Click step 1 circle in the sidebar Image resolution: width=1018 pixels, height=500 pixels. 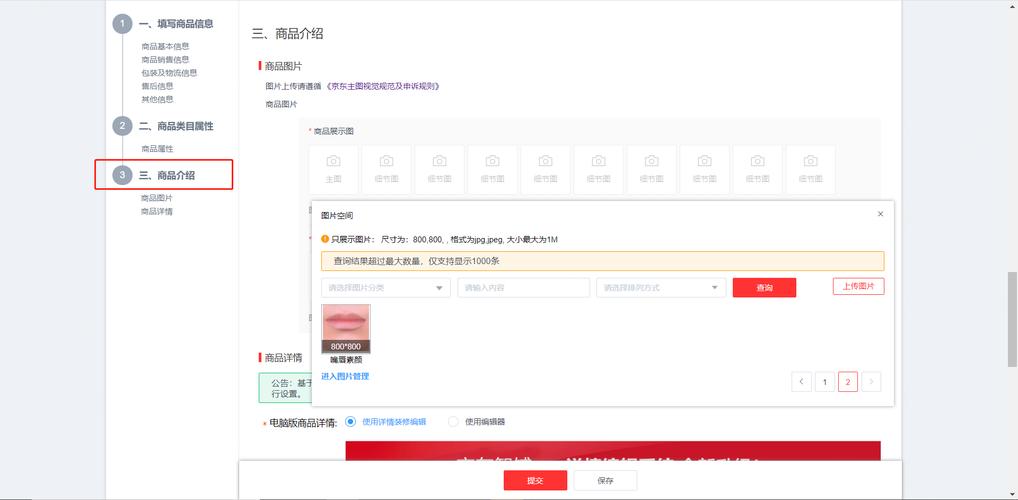point(122,24)
